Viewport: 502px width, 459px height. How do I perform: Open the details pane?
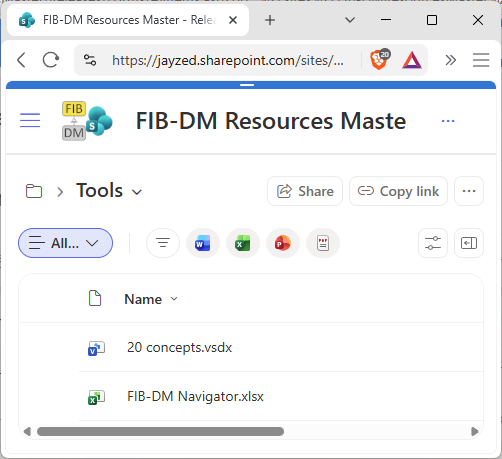pos(469,243)
